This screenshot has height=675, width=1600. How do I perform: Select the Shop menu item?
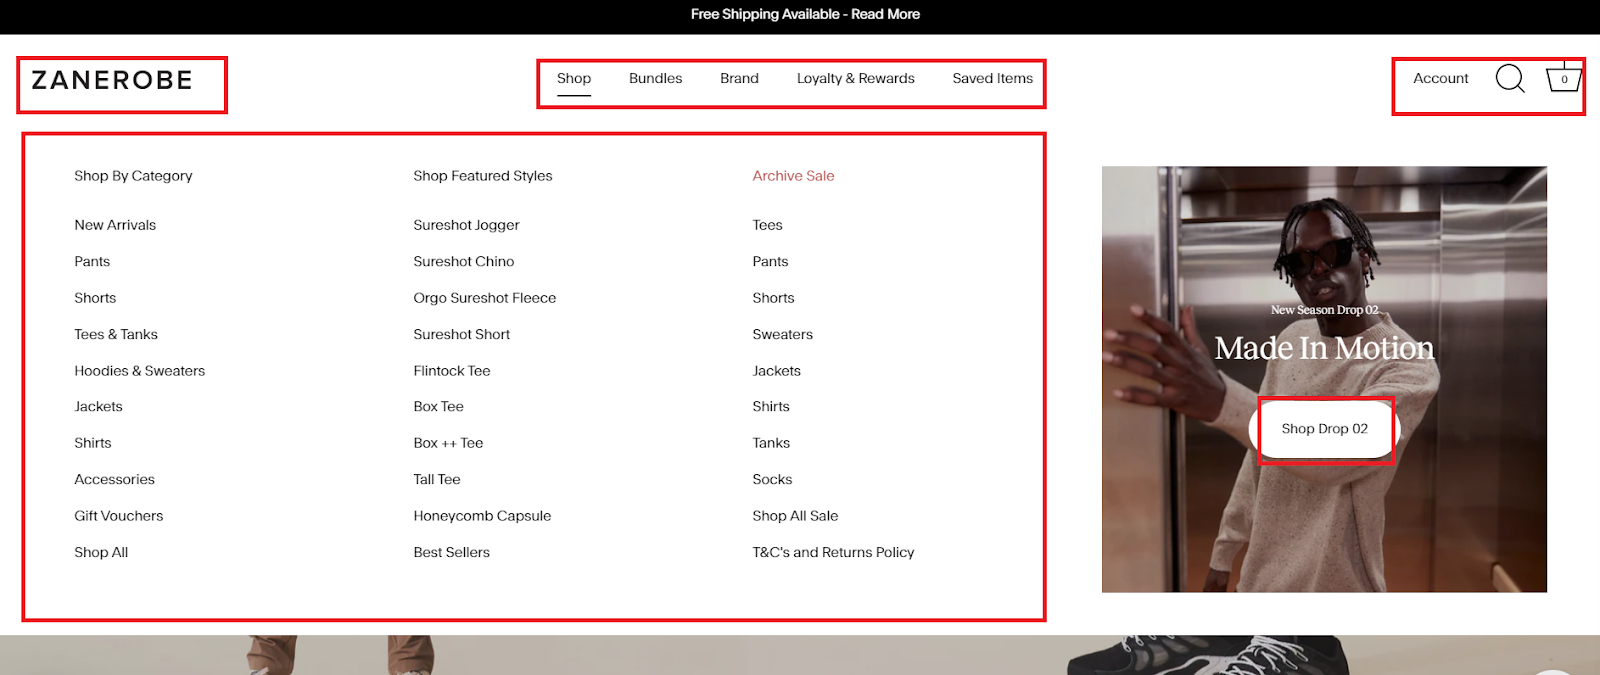(x=574, y=78)
